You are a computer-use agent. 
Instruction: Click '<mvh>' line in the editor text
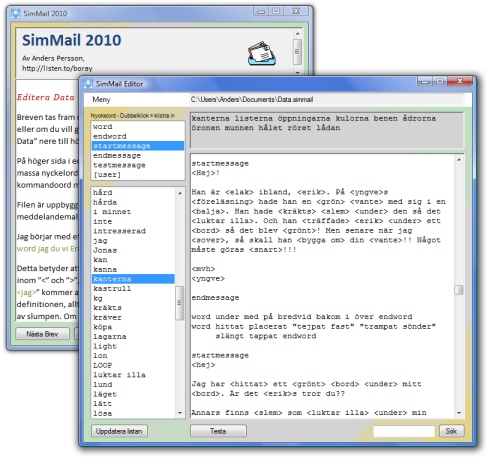click(203, 269)
